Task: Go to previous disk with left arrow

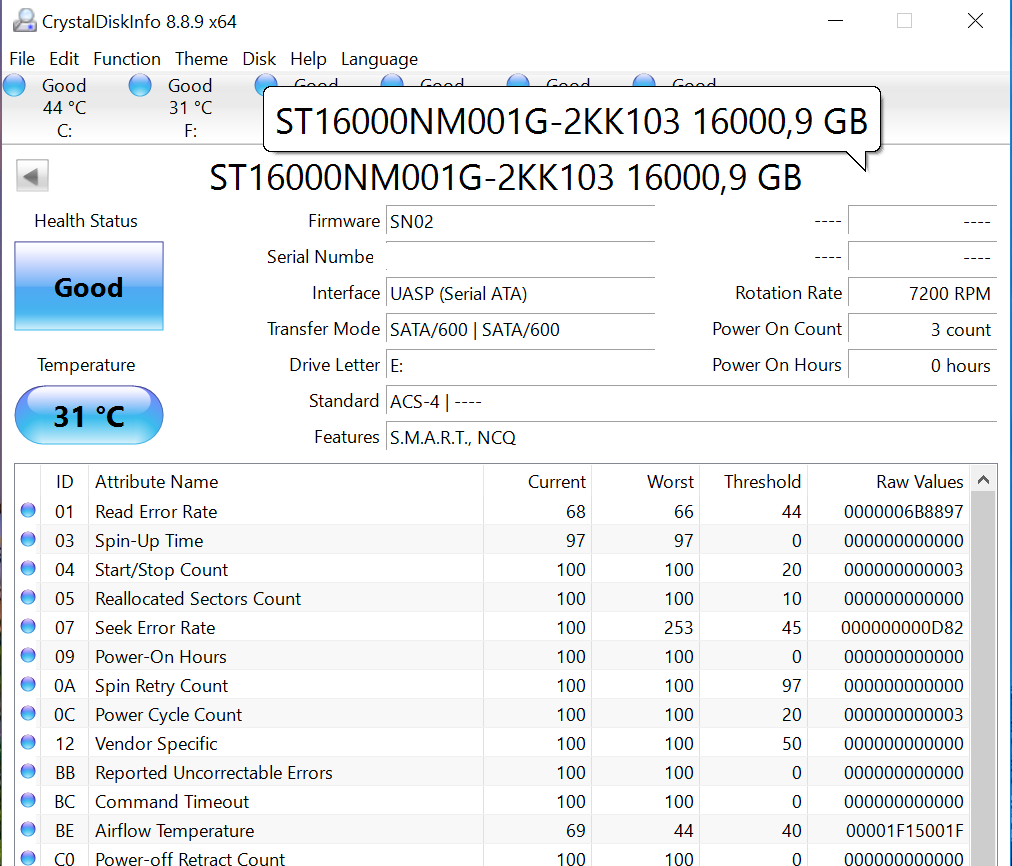Action: [32, 176]
